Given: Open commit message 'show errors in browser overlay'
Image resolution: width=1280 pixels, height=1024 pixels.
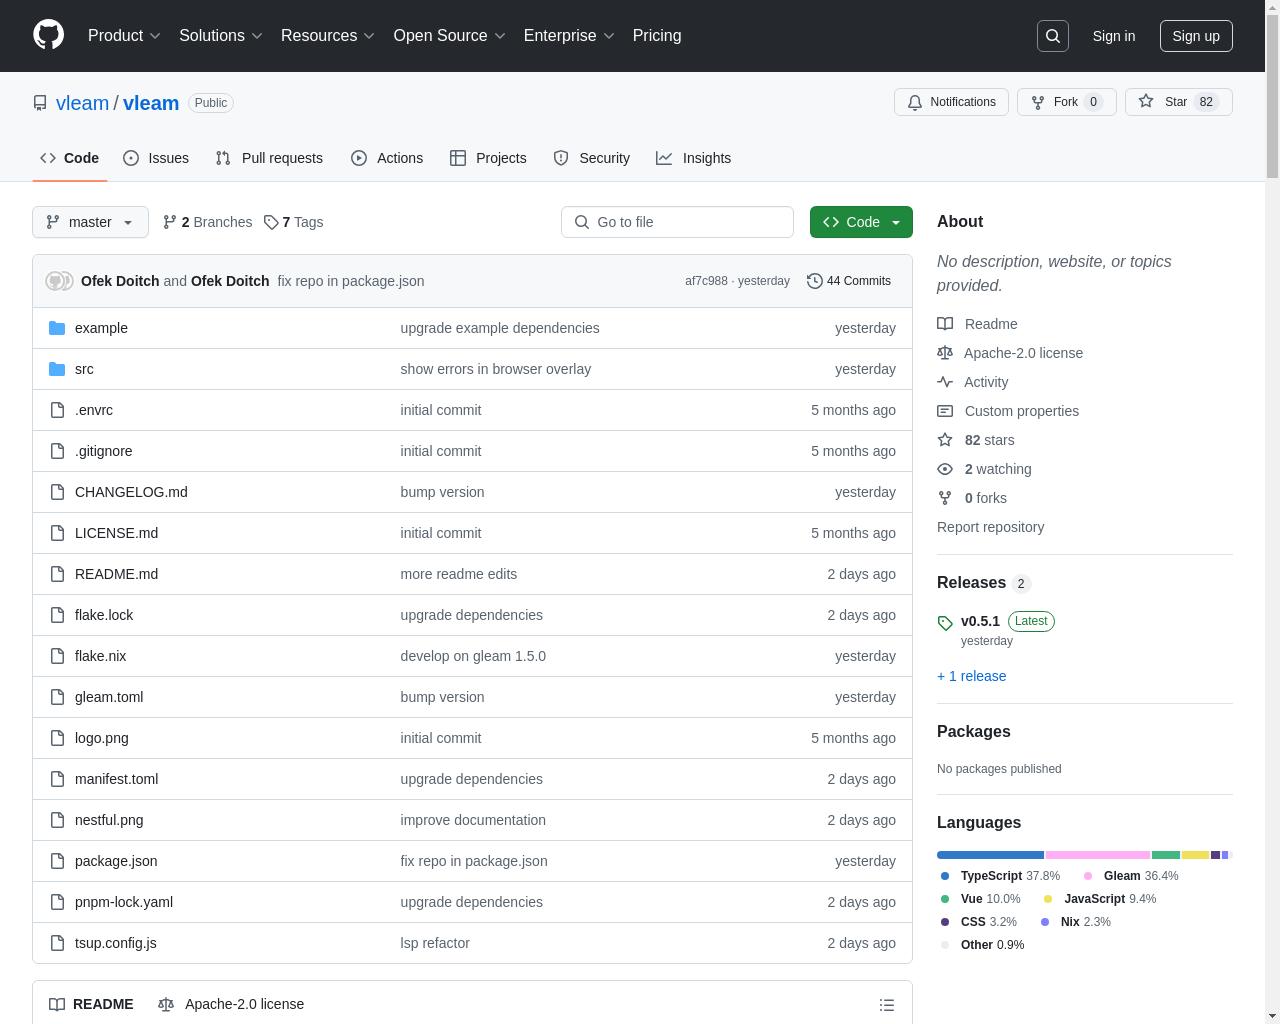Looking at the screenshot, I should tap(496, 369).
